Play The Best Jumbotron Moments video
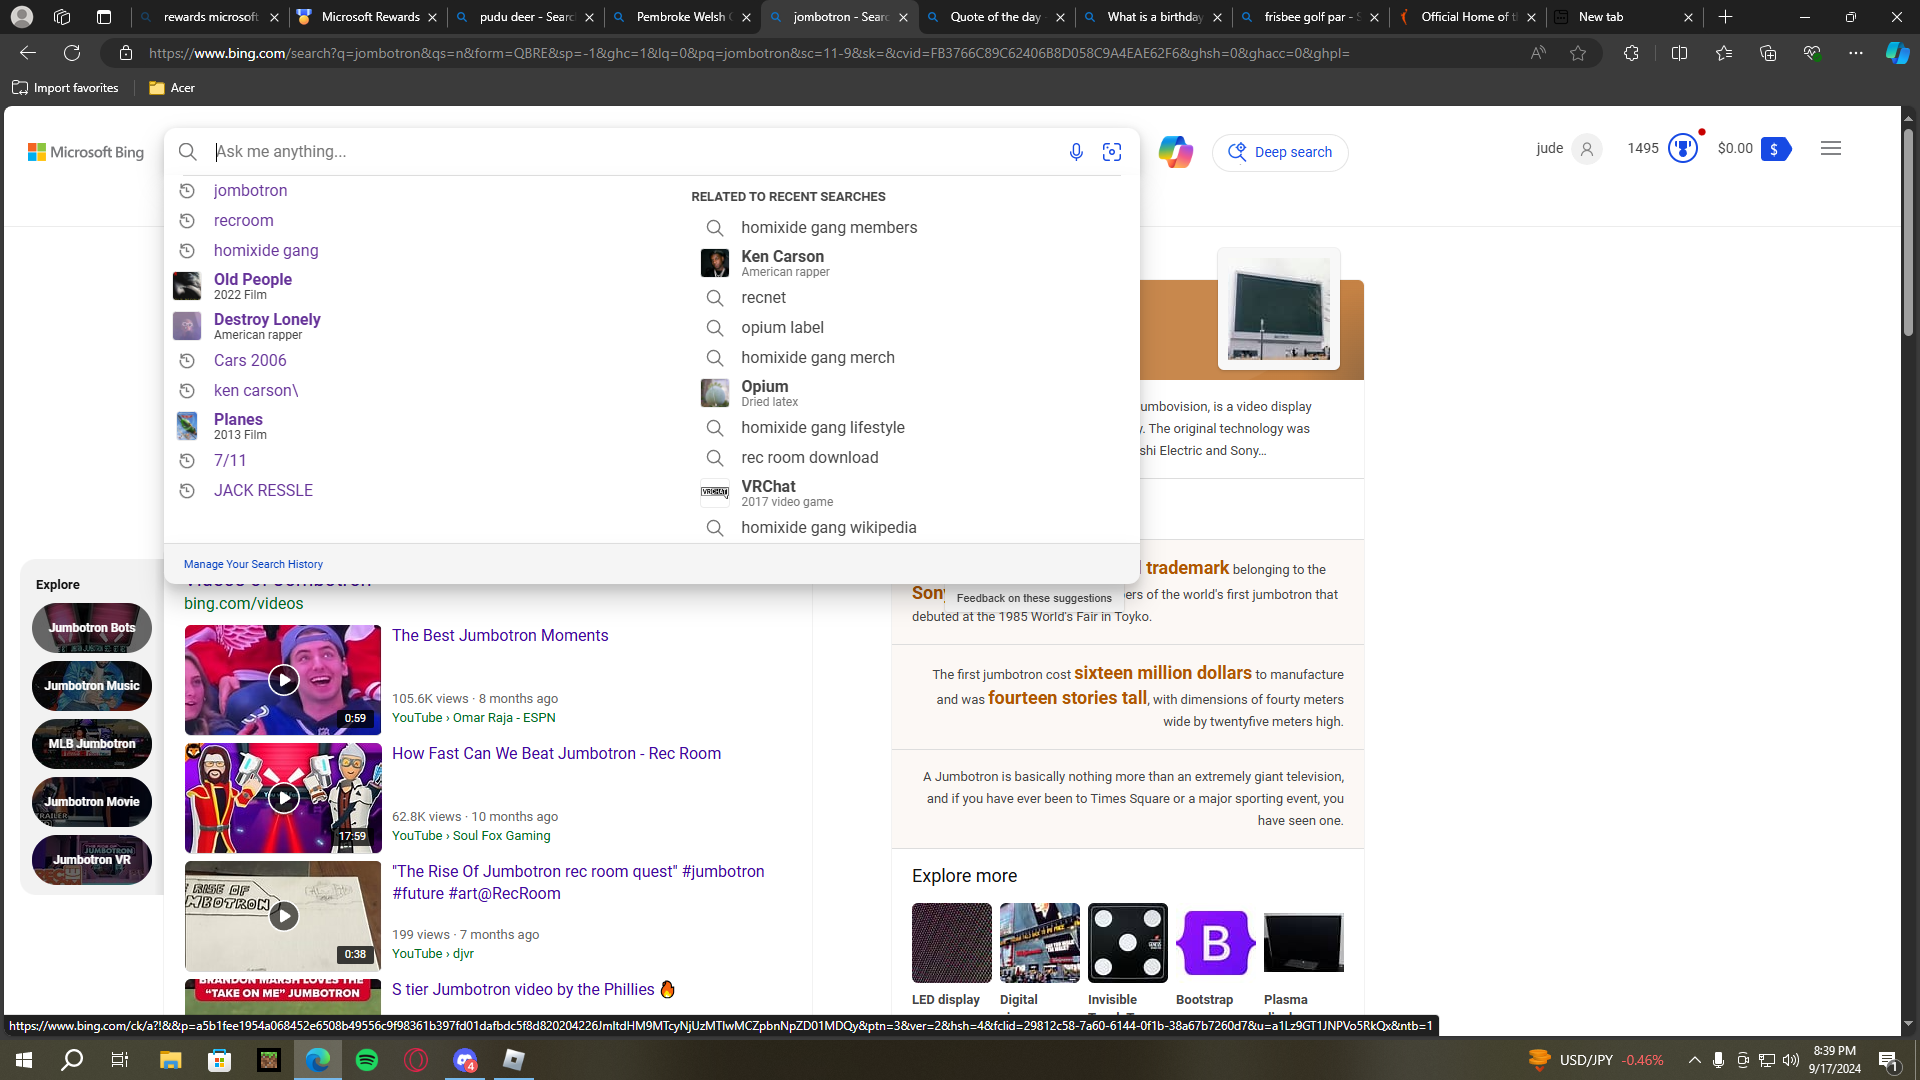1920x1080 pixels. (x=283, y=680)
